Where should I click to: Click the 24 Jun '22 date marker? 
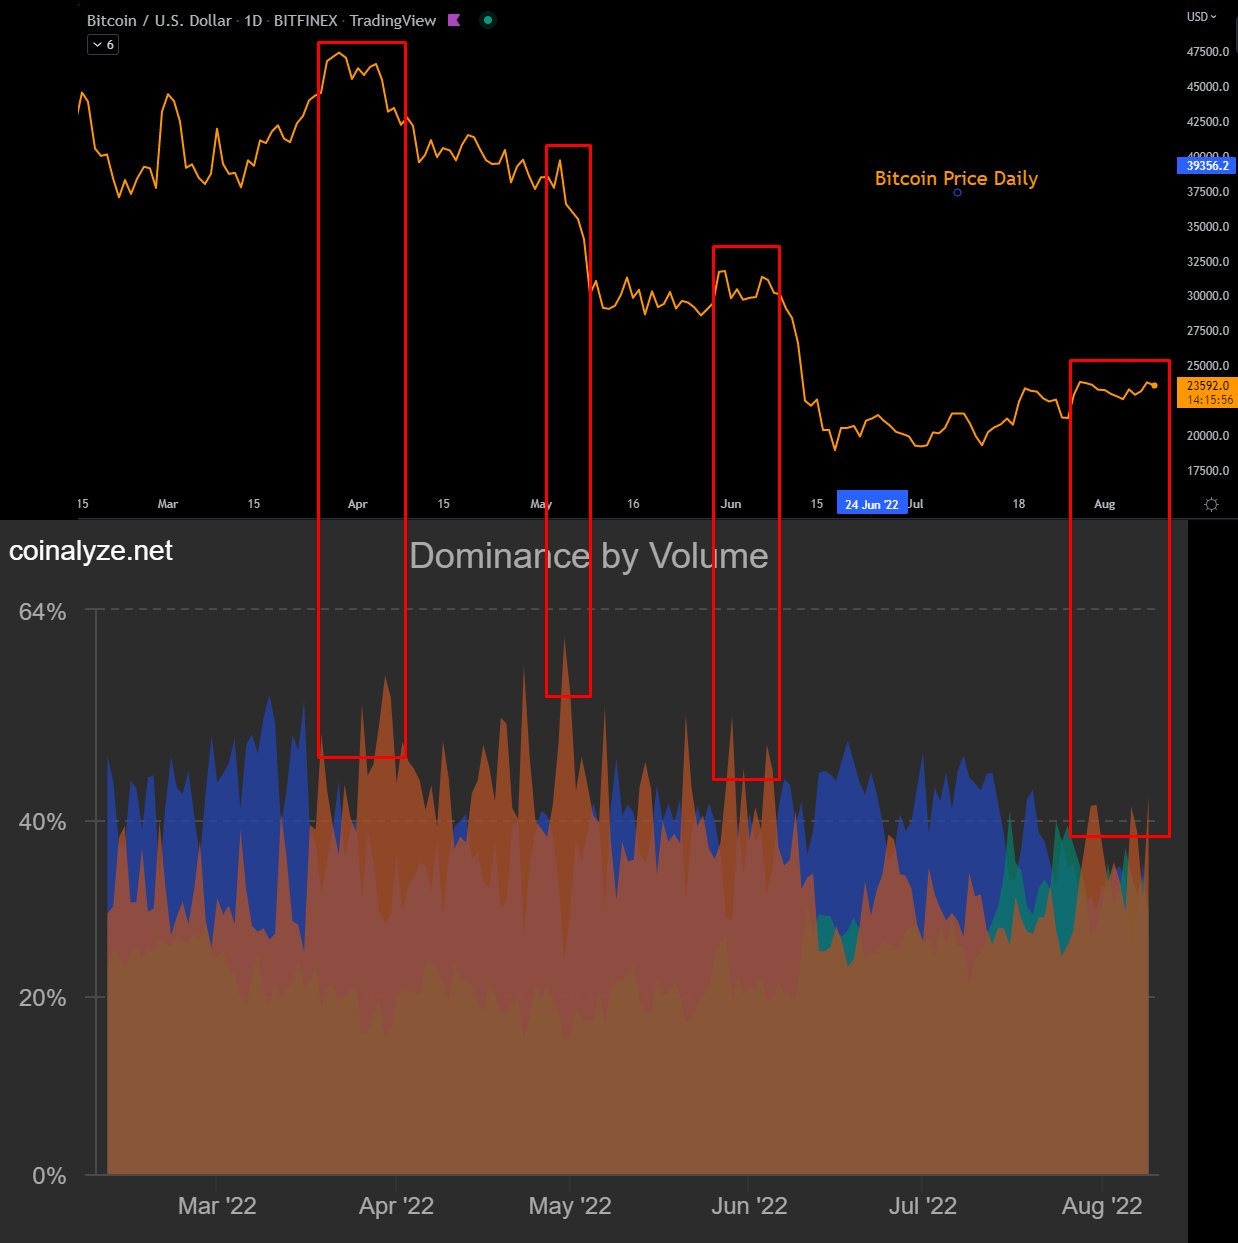(x=871, y=504)
